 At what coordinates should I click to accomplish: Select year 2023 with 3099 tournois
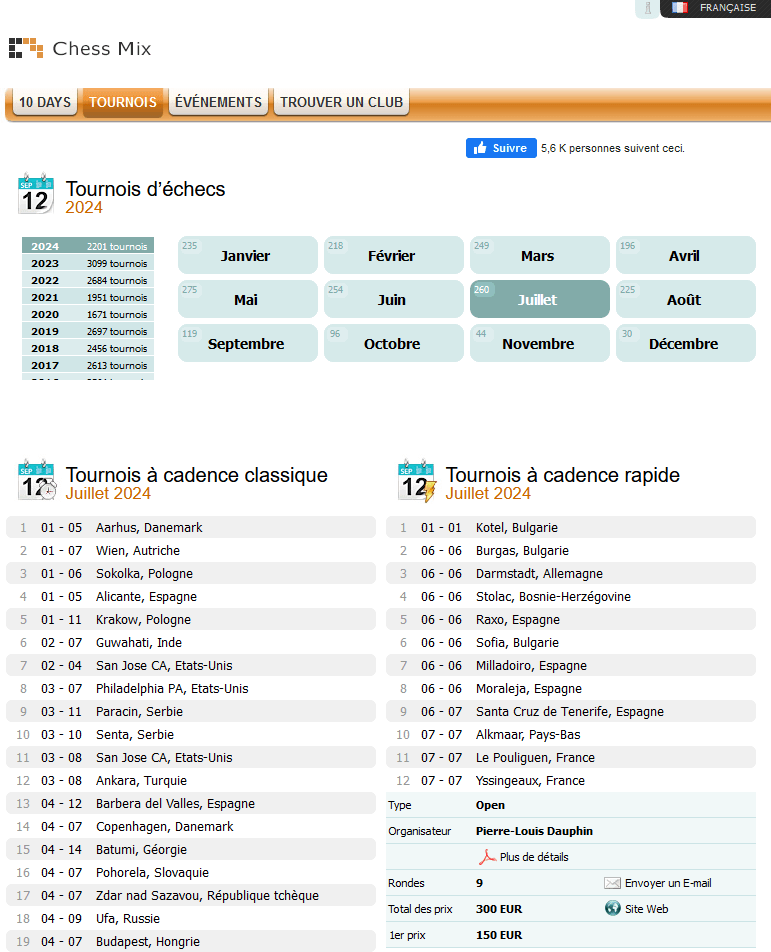(88, 263)
